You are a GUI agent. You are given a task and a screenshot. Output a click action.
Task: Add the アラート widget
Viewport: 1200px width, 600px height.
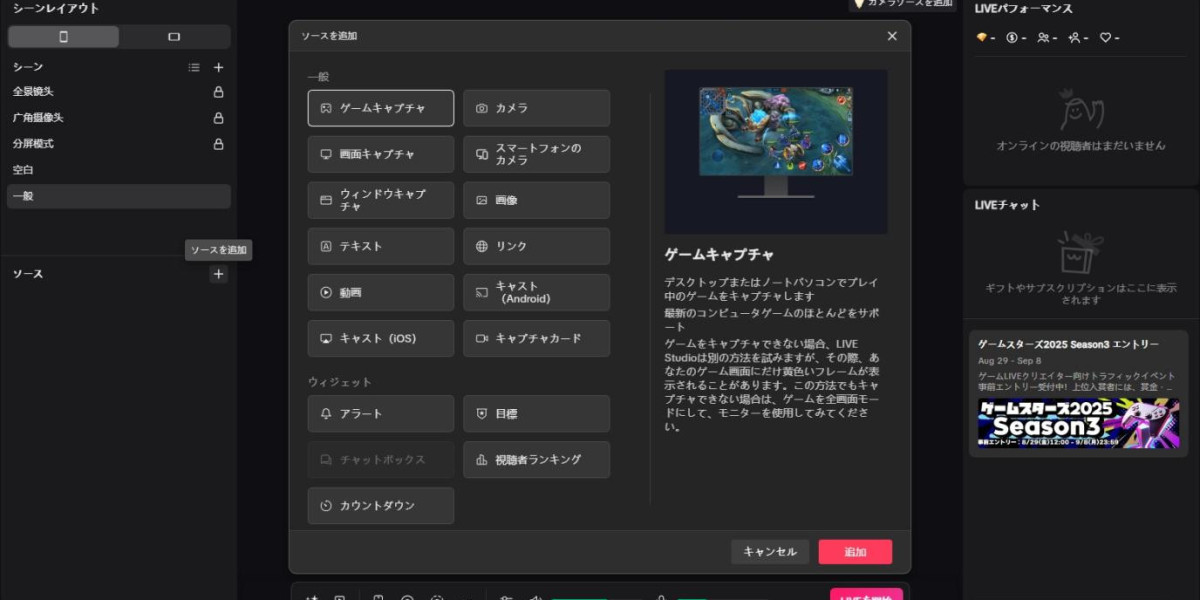pos(380,413)
